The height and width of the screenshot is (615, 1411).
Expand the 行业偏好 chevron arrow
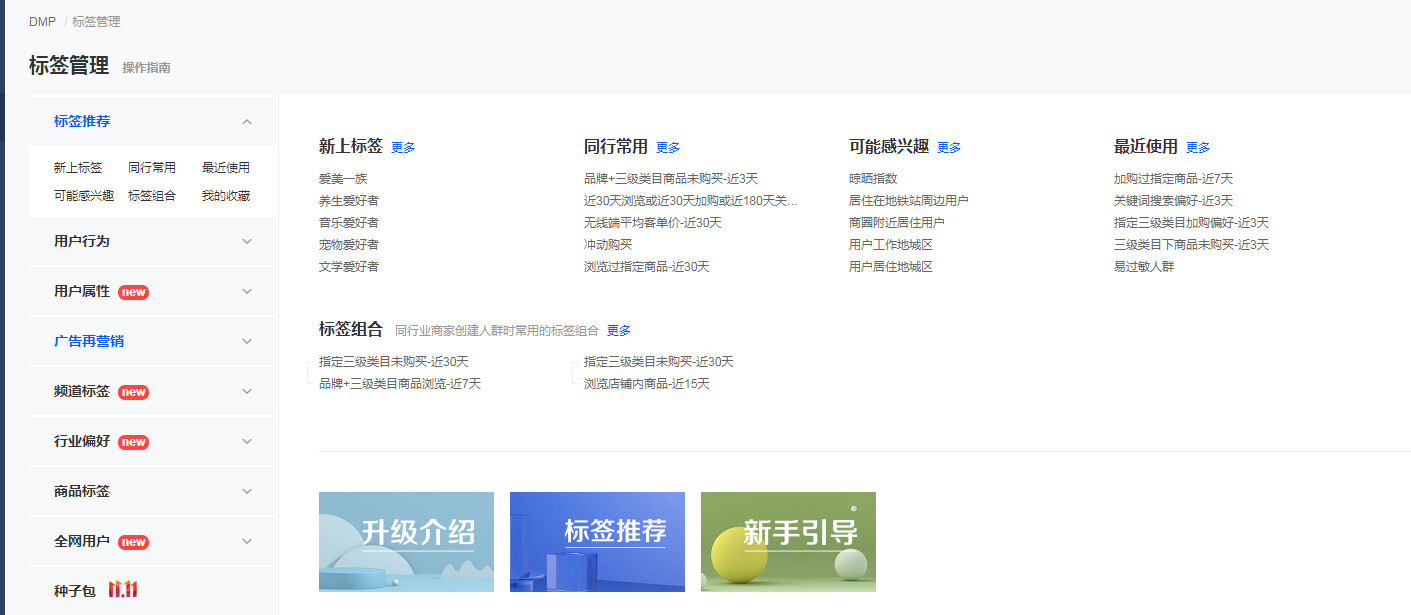pyautogui.click(x=247, y=442)
